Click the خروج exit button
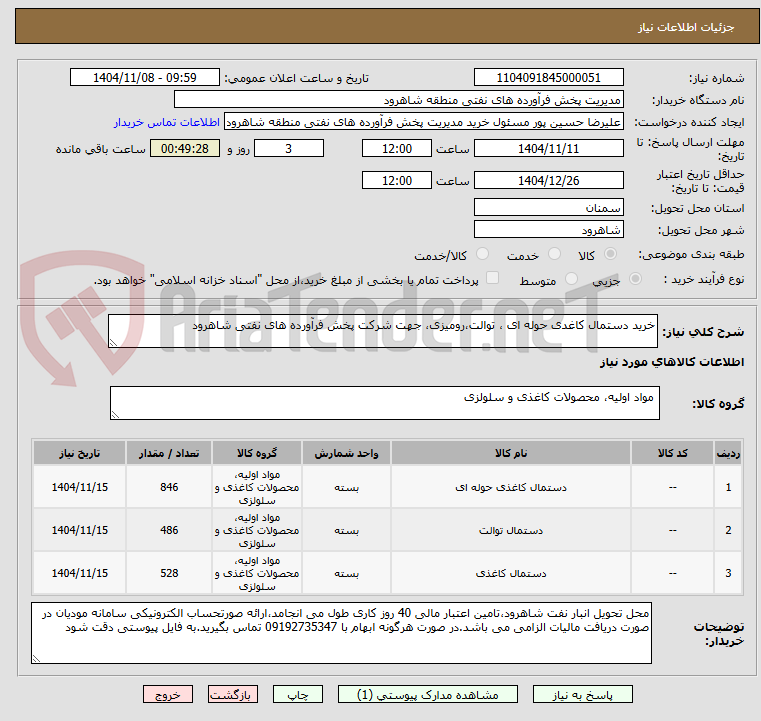The image size is (761, 721). 167,694
